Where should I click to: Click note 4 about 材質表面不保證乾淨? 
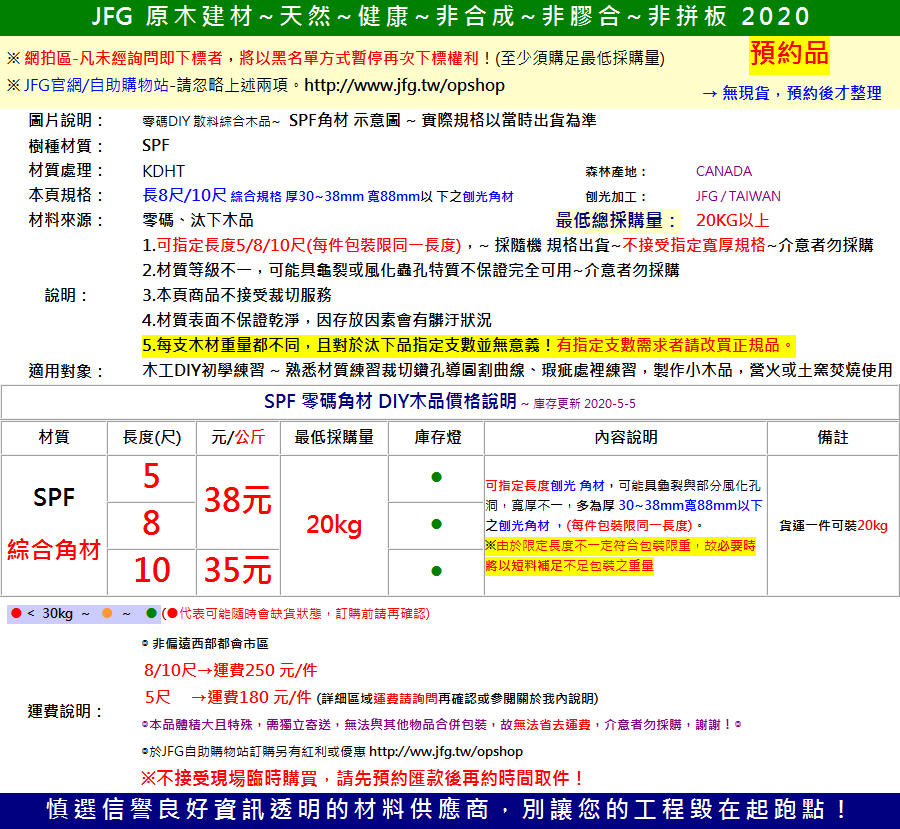point(317,320)
